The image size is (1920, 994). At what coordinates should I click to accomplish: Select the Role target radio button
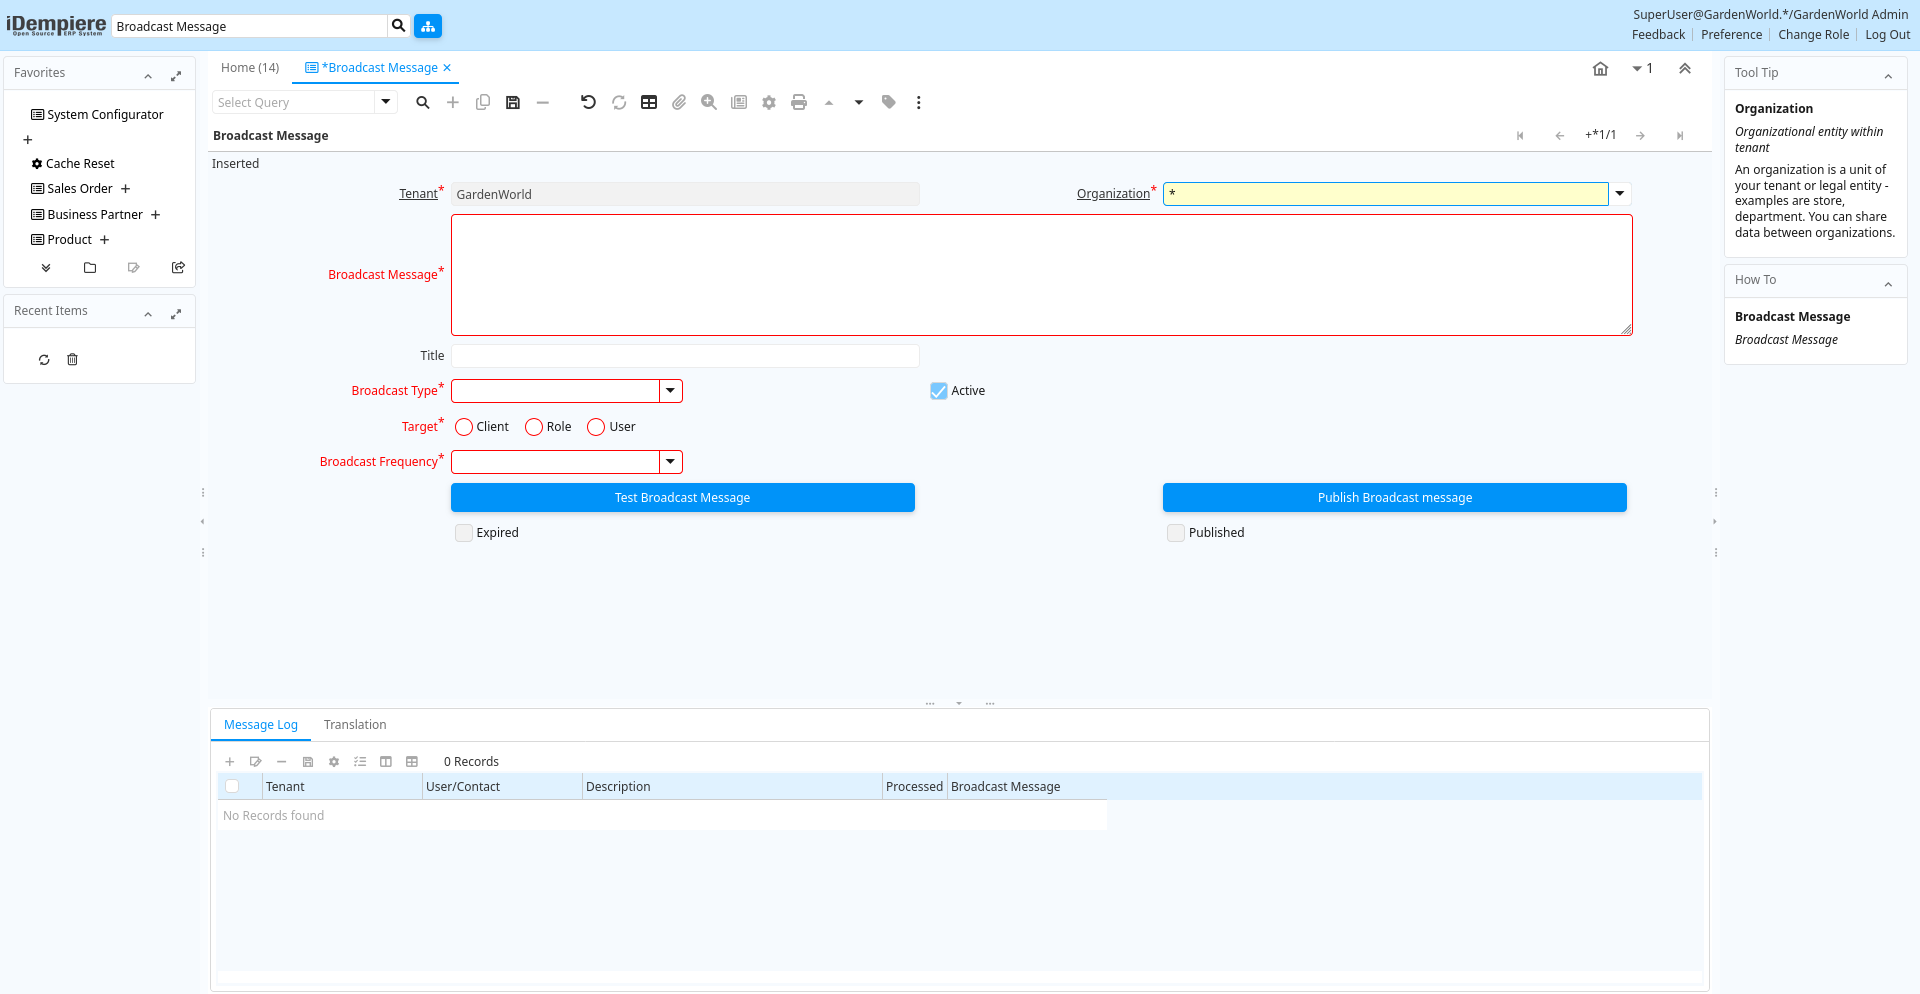[x=534, y=427]
